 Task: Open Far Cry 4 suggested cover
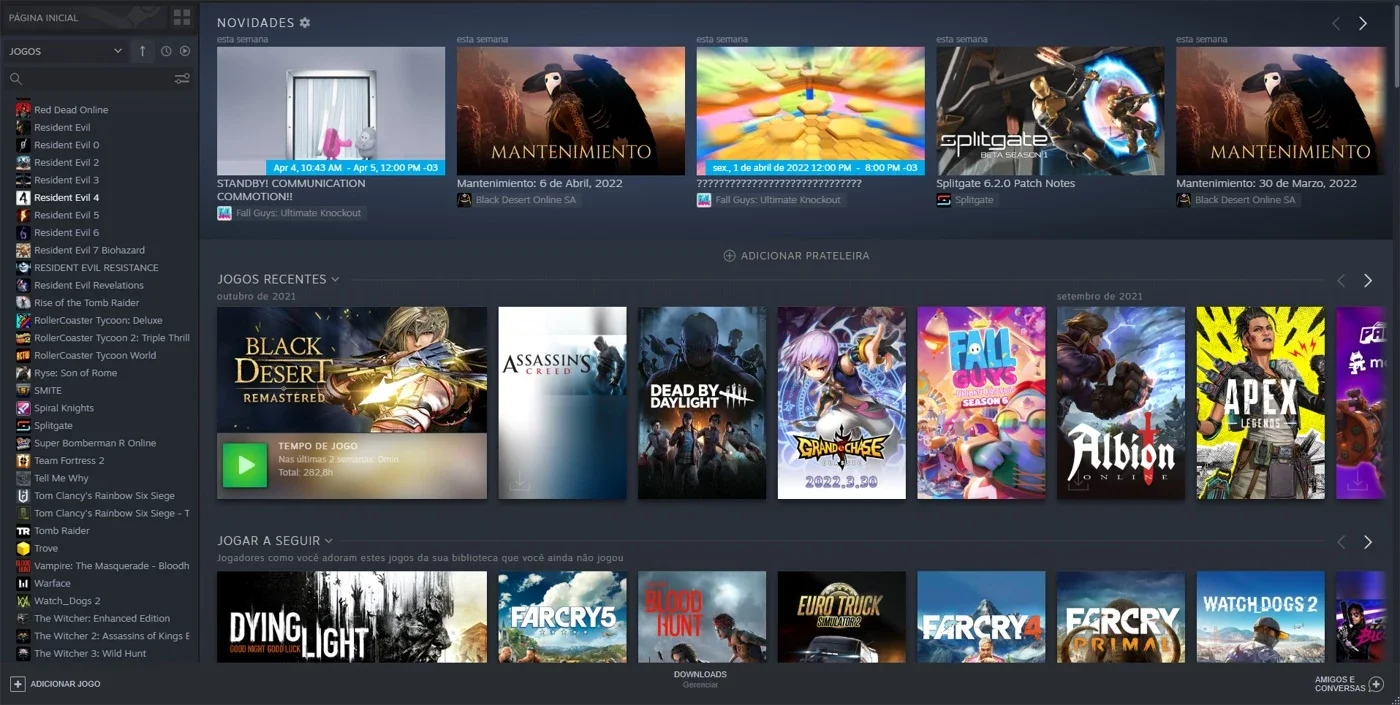click(981, 617)
